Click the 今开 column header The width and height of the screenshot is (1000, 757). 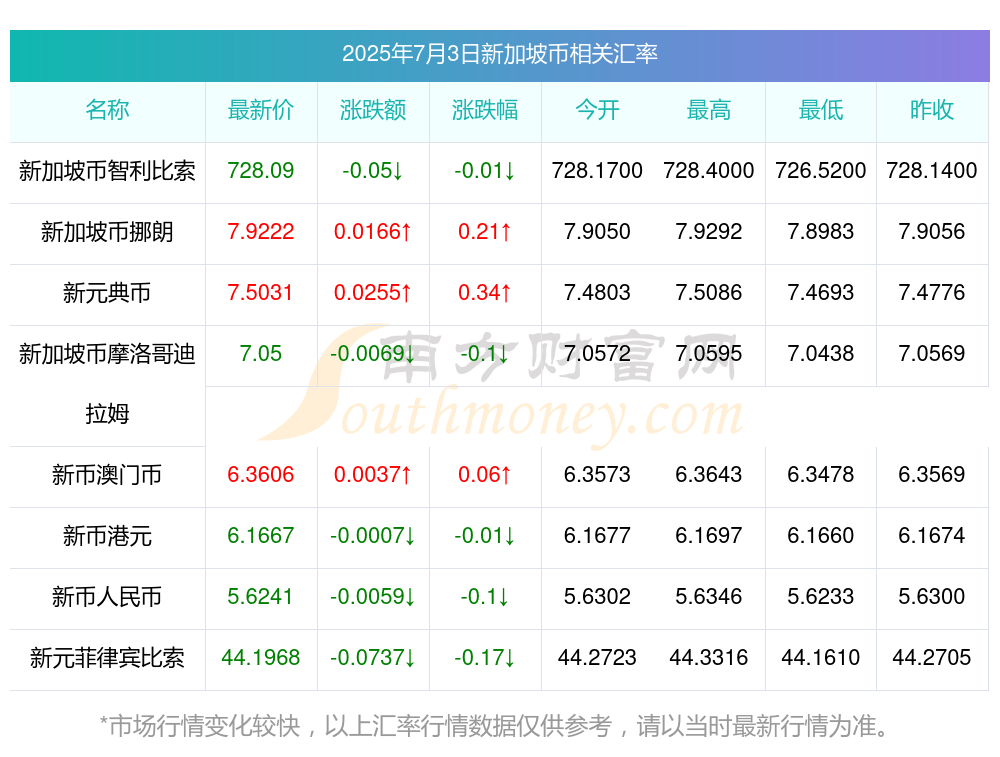[597, 110]
